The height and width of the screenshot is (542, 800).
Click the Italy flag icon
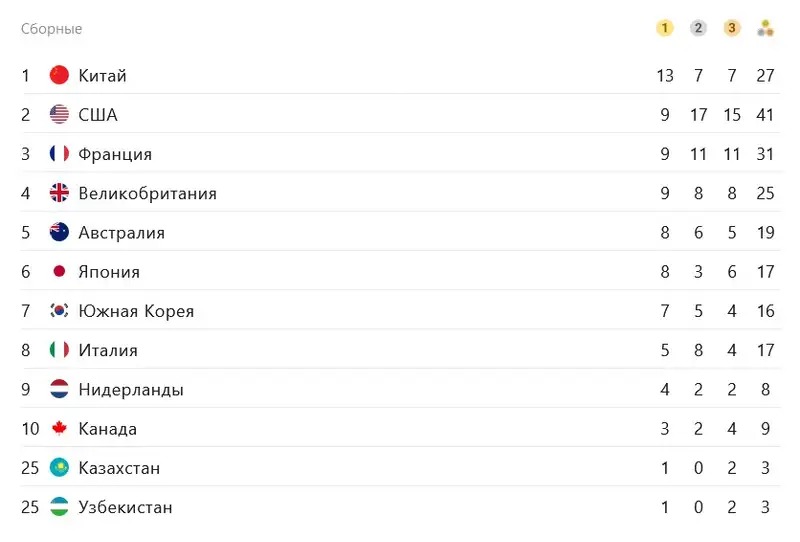(x=59, y=350)
